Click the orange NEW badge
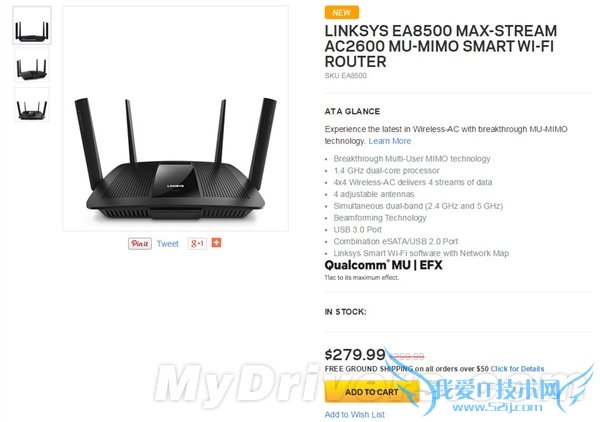The image size is (600, 422). (x=342, y=13)
